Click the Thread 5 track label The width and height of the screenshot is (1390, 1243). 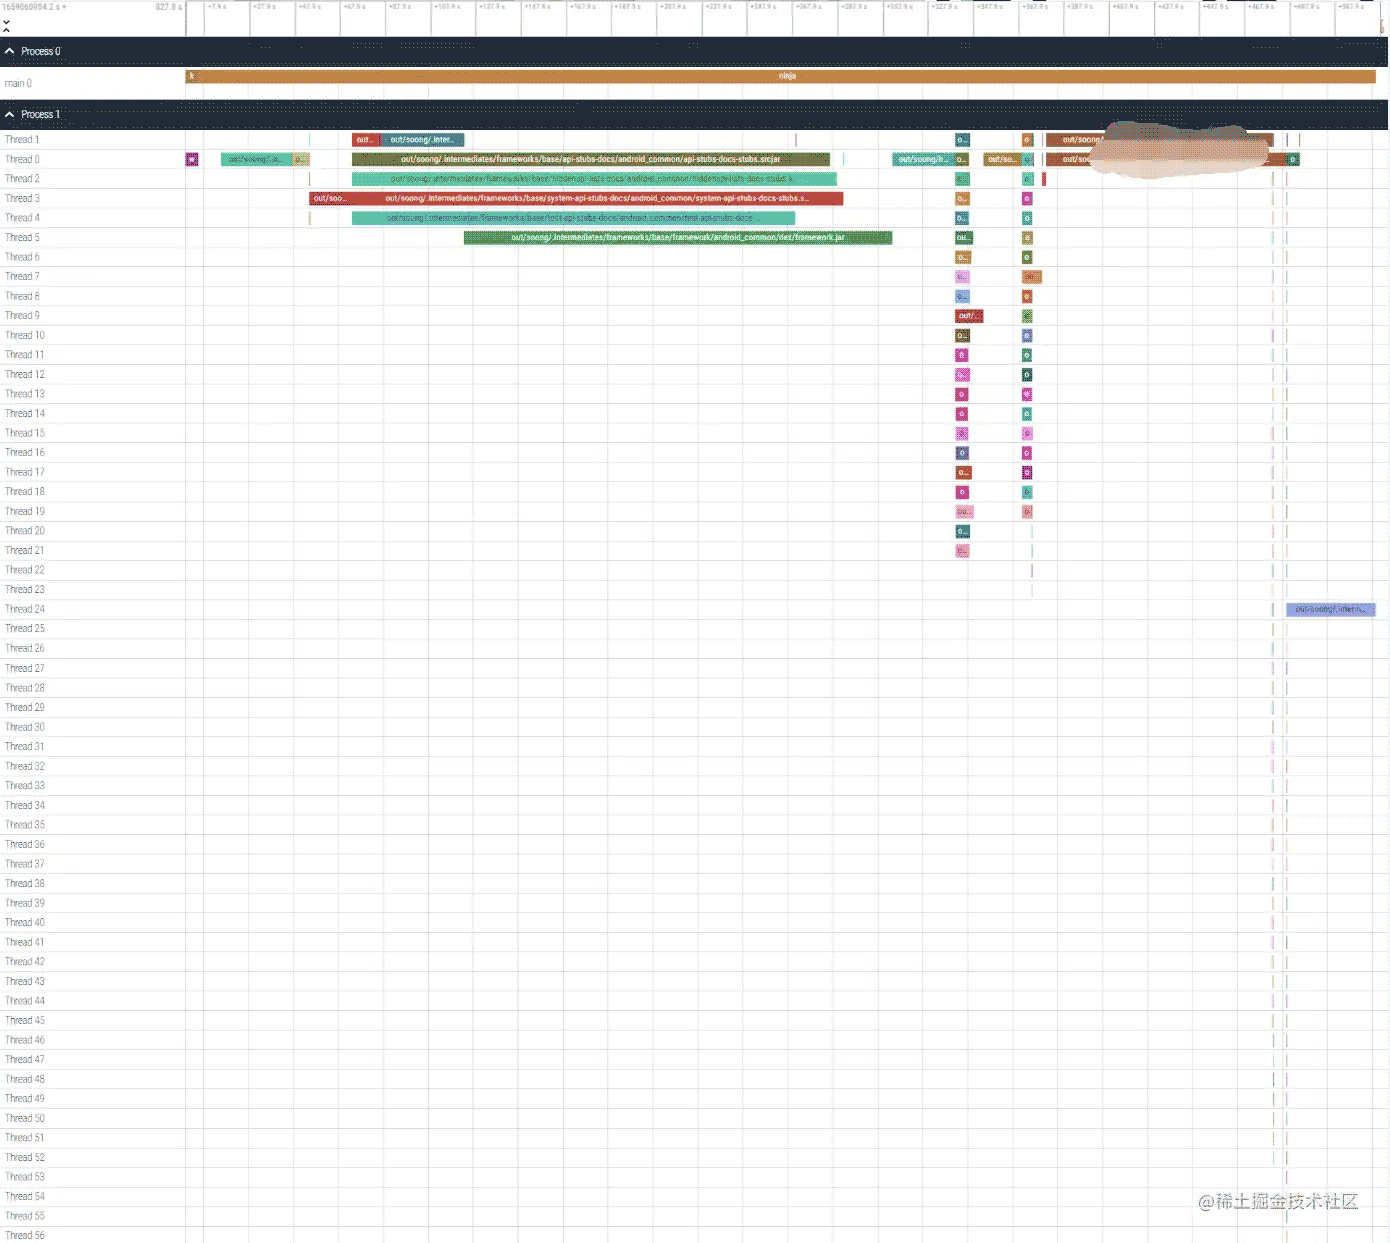pos(22,238)
